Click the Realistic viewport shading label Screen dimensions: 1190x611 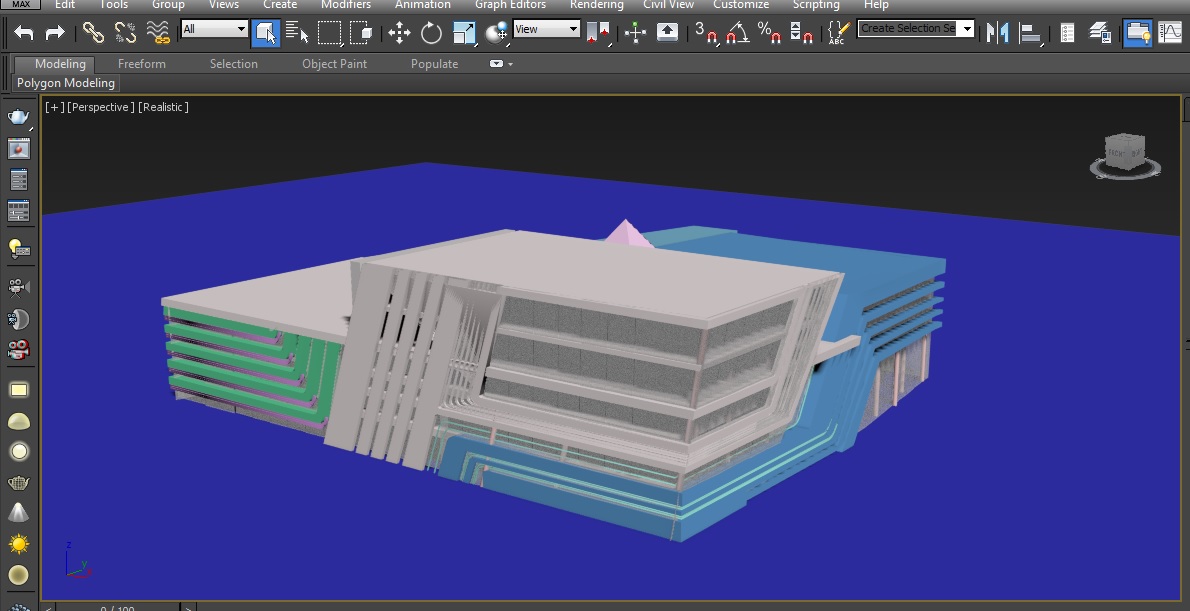(163, 107)
